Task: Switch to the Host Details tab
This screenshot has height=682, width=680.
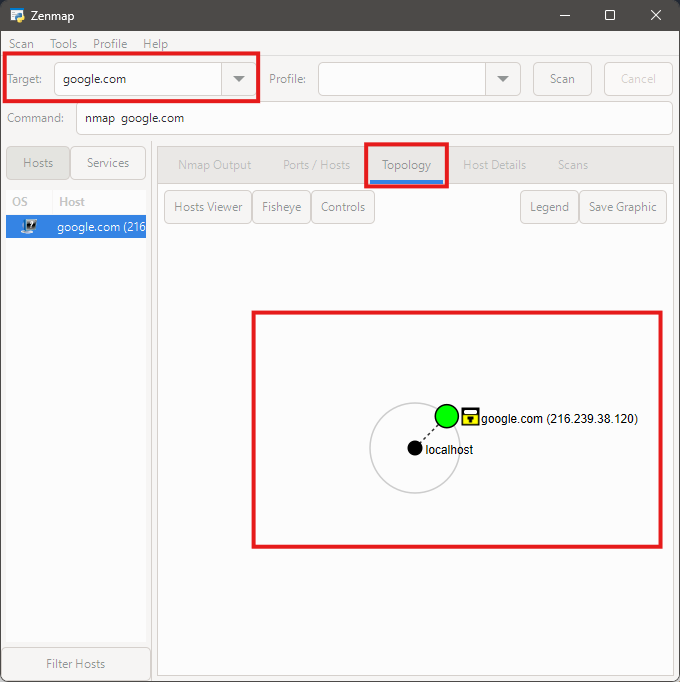Action: pyautogui.click(x=494, y=165)
